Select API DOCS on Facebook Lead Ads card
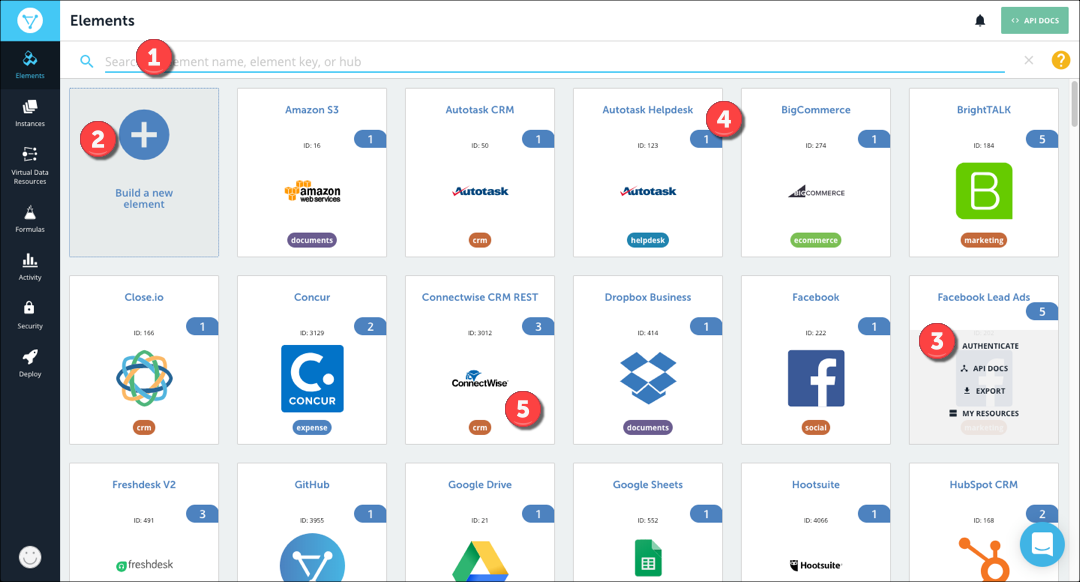The image size is (1080, 582). pyautogui.click(x=984, y=368)
